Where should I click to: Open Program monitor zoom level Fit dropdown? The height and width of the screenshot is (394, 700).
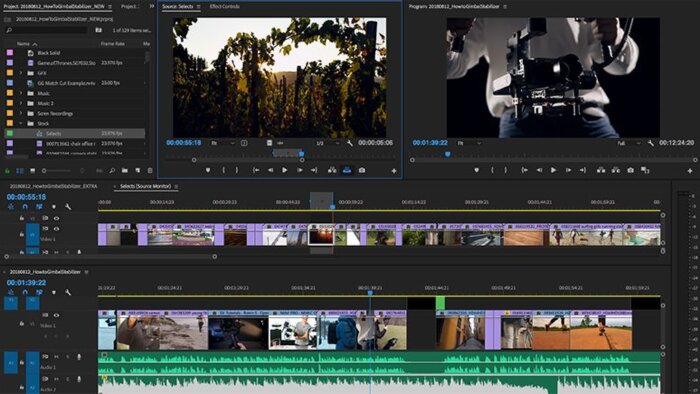click(x=469, y=143)
